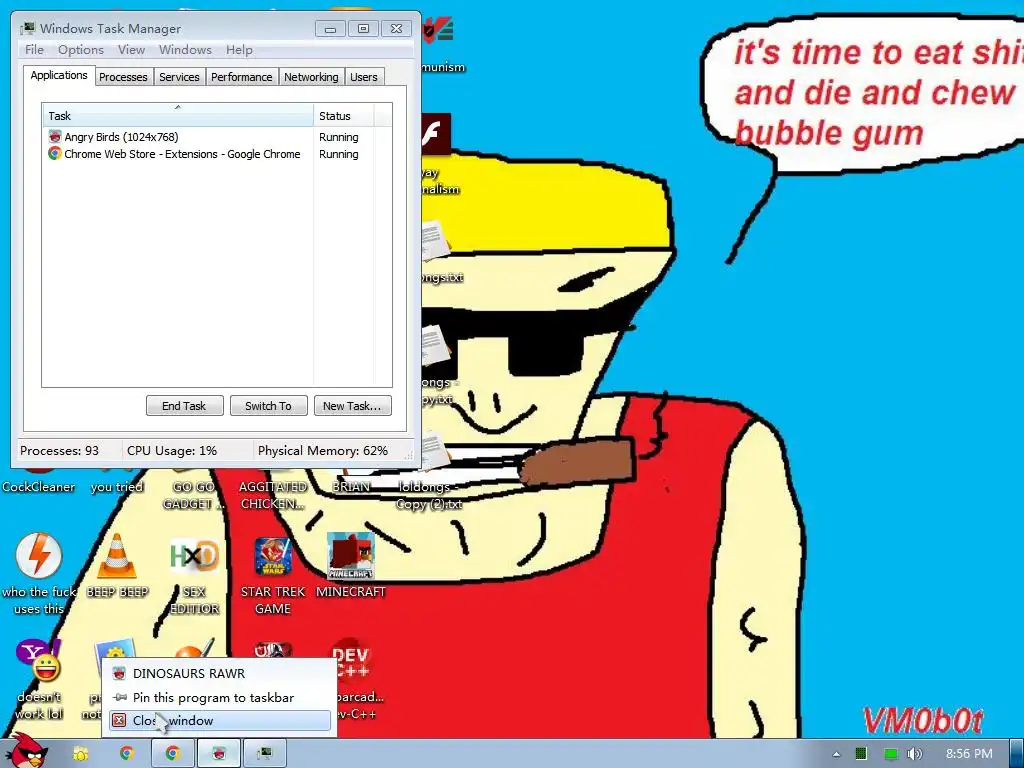Image resolution: width=1024 pixels, height=768 pixels.
Task: Click the New Task... button
Action: tap(352, 406)
